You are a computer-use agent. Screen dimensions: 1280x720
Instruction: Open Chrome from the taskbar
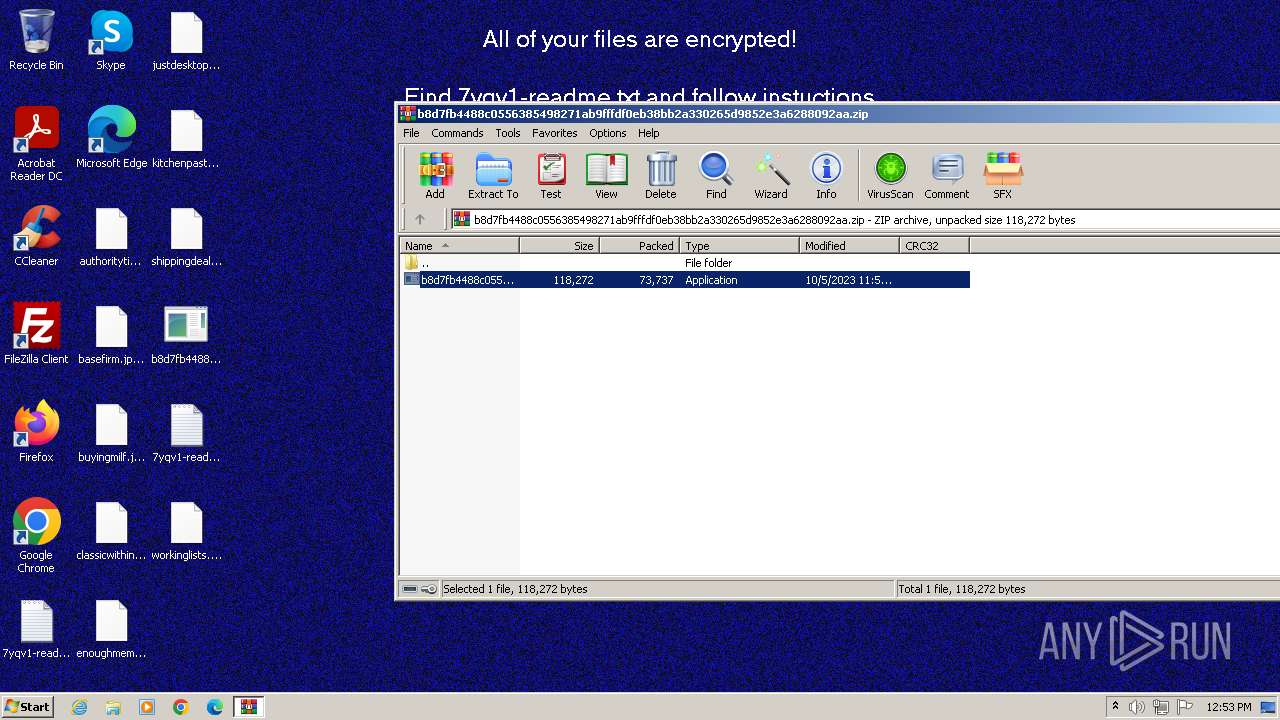pyautogui.click(x=181, y=707)
